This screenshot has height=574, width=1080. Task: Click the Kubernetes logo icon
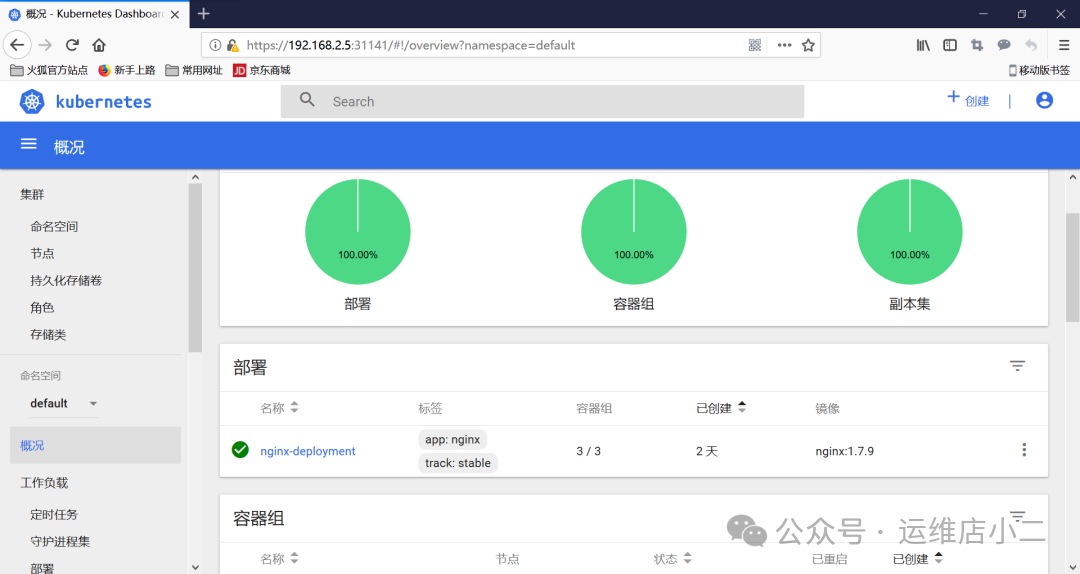pyautogui.click(x=32, y=101)
